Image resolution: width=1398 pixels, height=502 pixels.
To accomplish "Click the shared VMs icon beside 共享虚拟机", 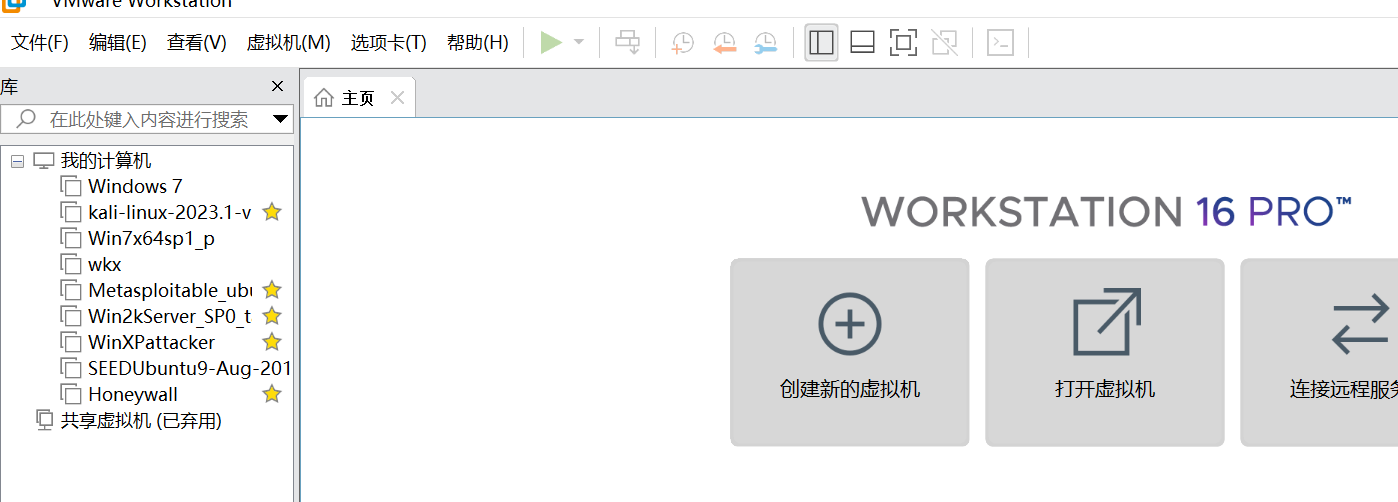I will click(x=44, y=420).
